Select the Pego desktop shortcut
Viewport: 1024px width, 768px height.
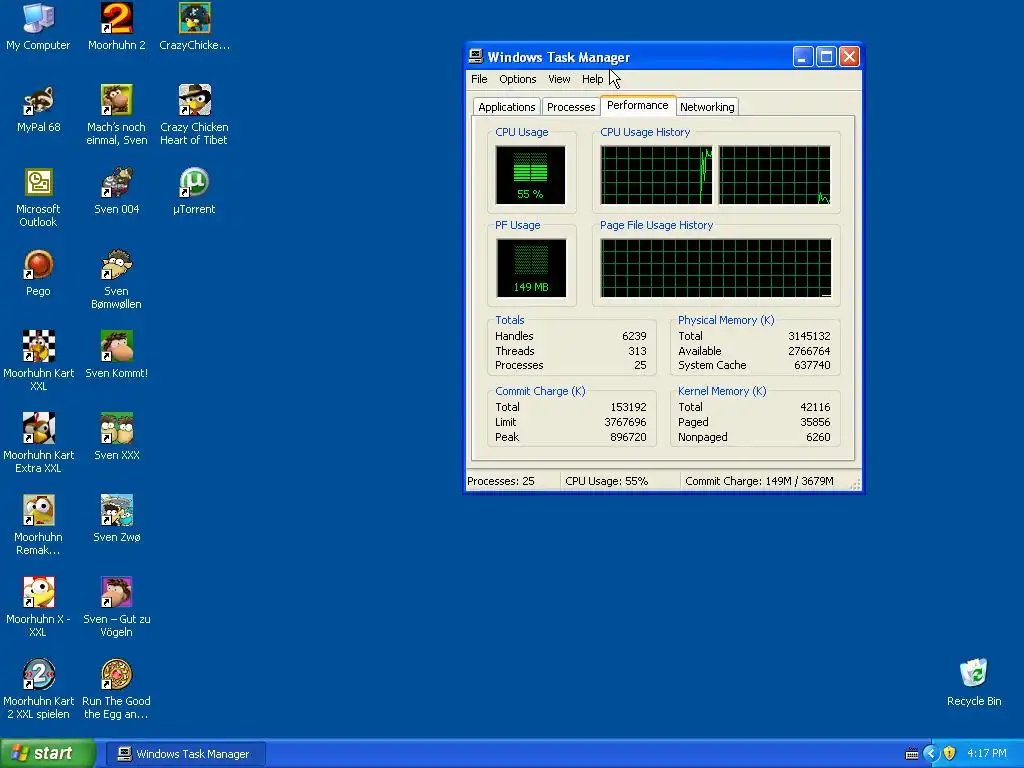click(38, 273)
